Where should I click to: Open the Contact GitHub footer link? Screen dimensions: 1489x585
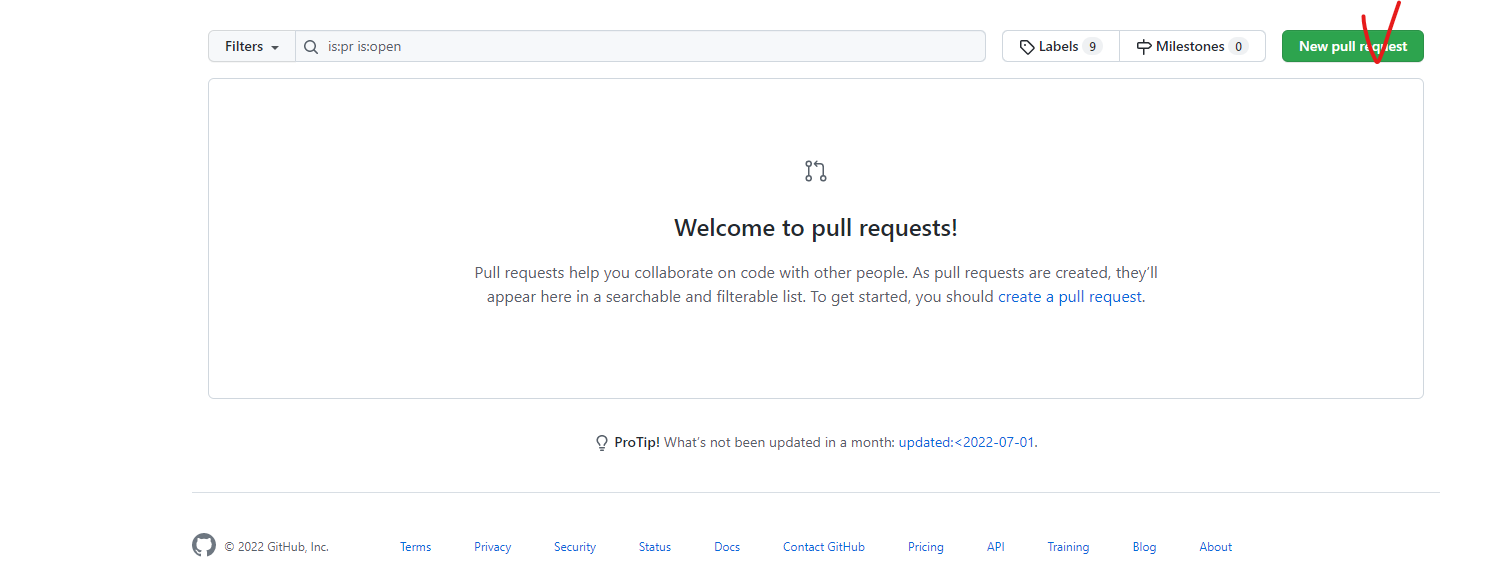[824, 547]
